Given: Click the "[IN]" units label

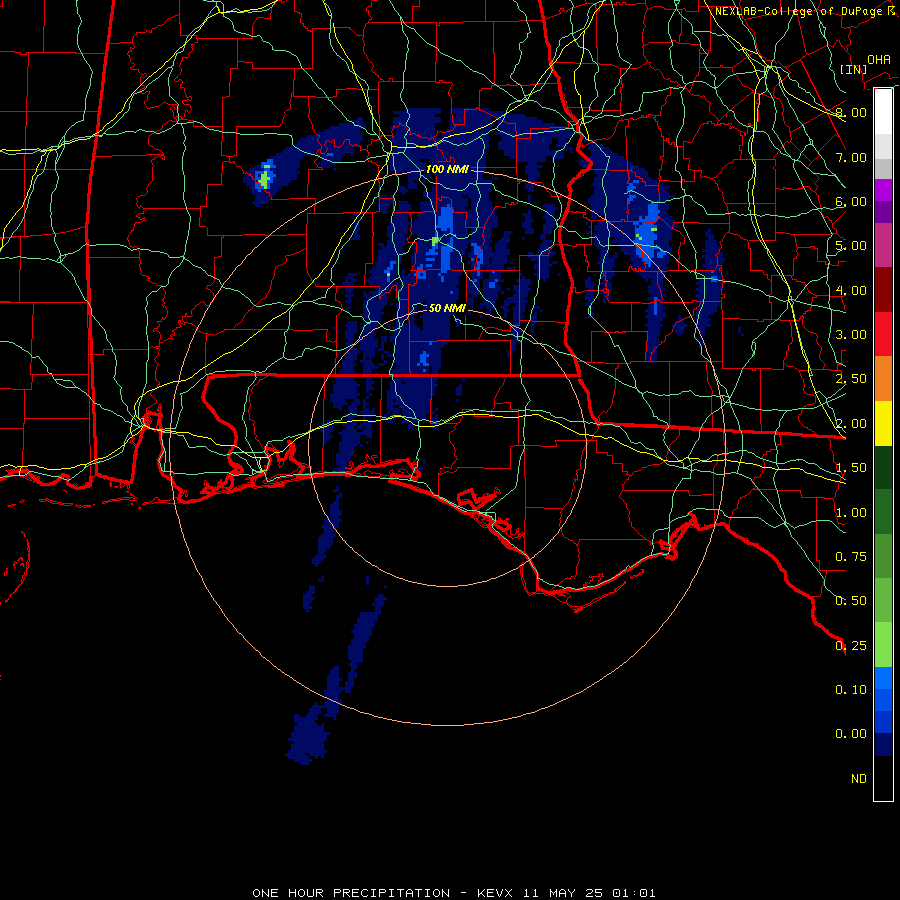Looking at the screenshot, I should coord(853,69).
